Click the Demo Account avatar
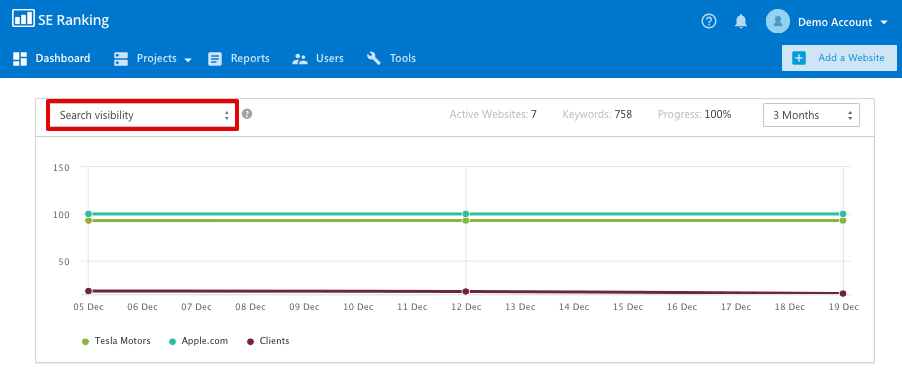Screen dimensions: 902x371 (778, 21)
